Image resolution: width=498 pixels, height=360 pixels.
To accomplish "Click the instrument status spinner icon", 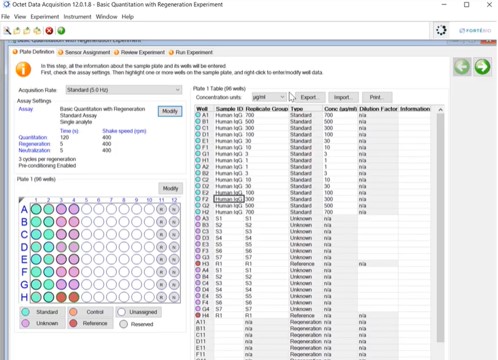I will pos(441,30).
